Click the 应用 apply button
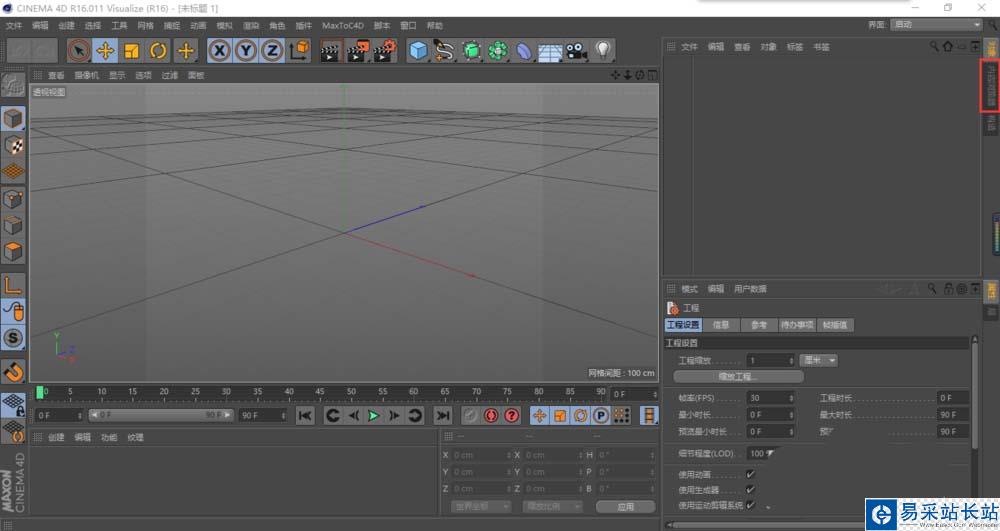 (625, 507)
